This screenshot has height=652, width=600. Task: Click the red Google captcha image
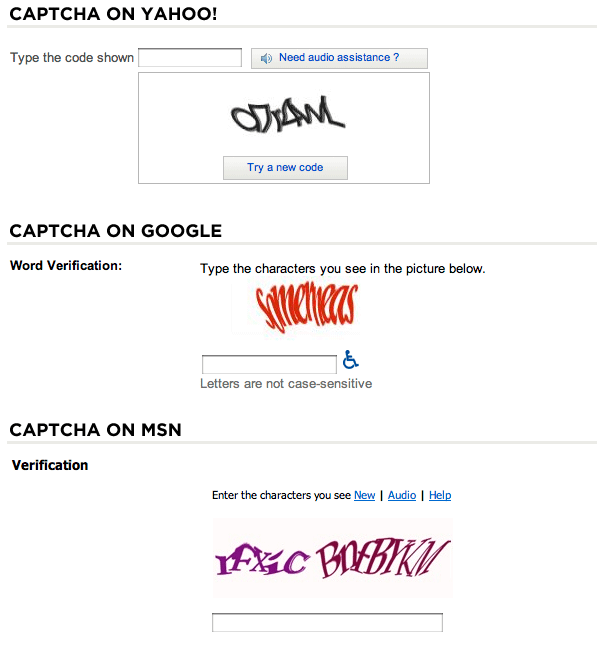[x=306, y=307]
